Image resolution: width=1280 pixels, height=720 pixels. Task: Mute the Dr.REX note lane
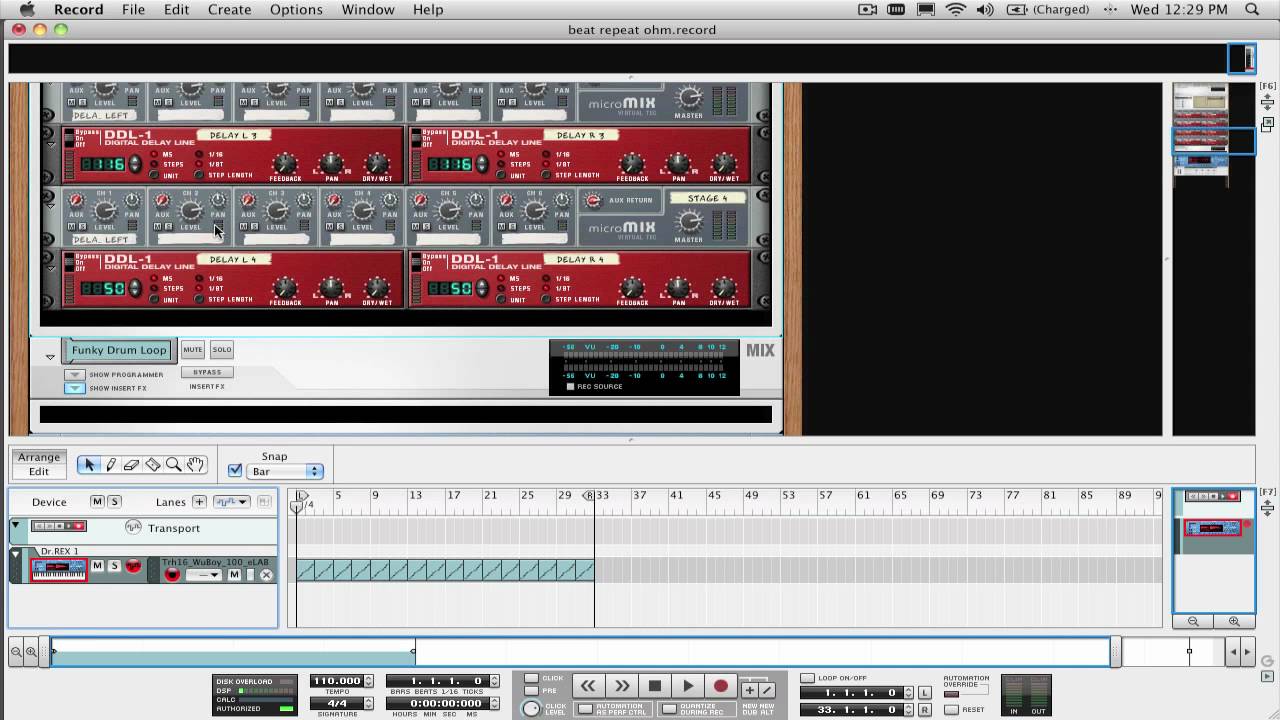point(234,575)
